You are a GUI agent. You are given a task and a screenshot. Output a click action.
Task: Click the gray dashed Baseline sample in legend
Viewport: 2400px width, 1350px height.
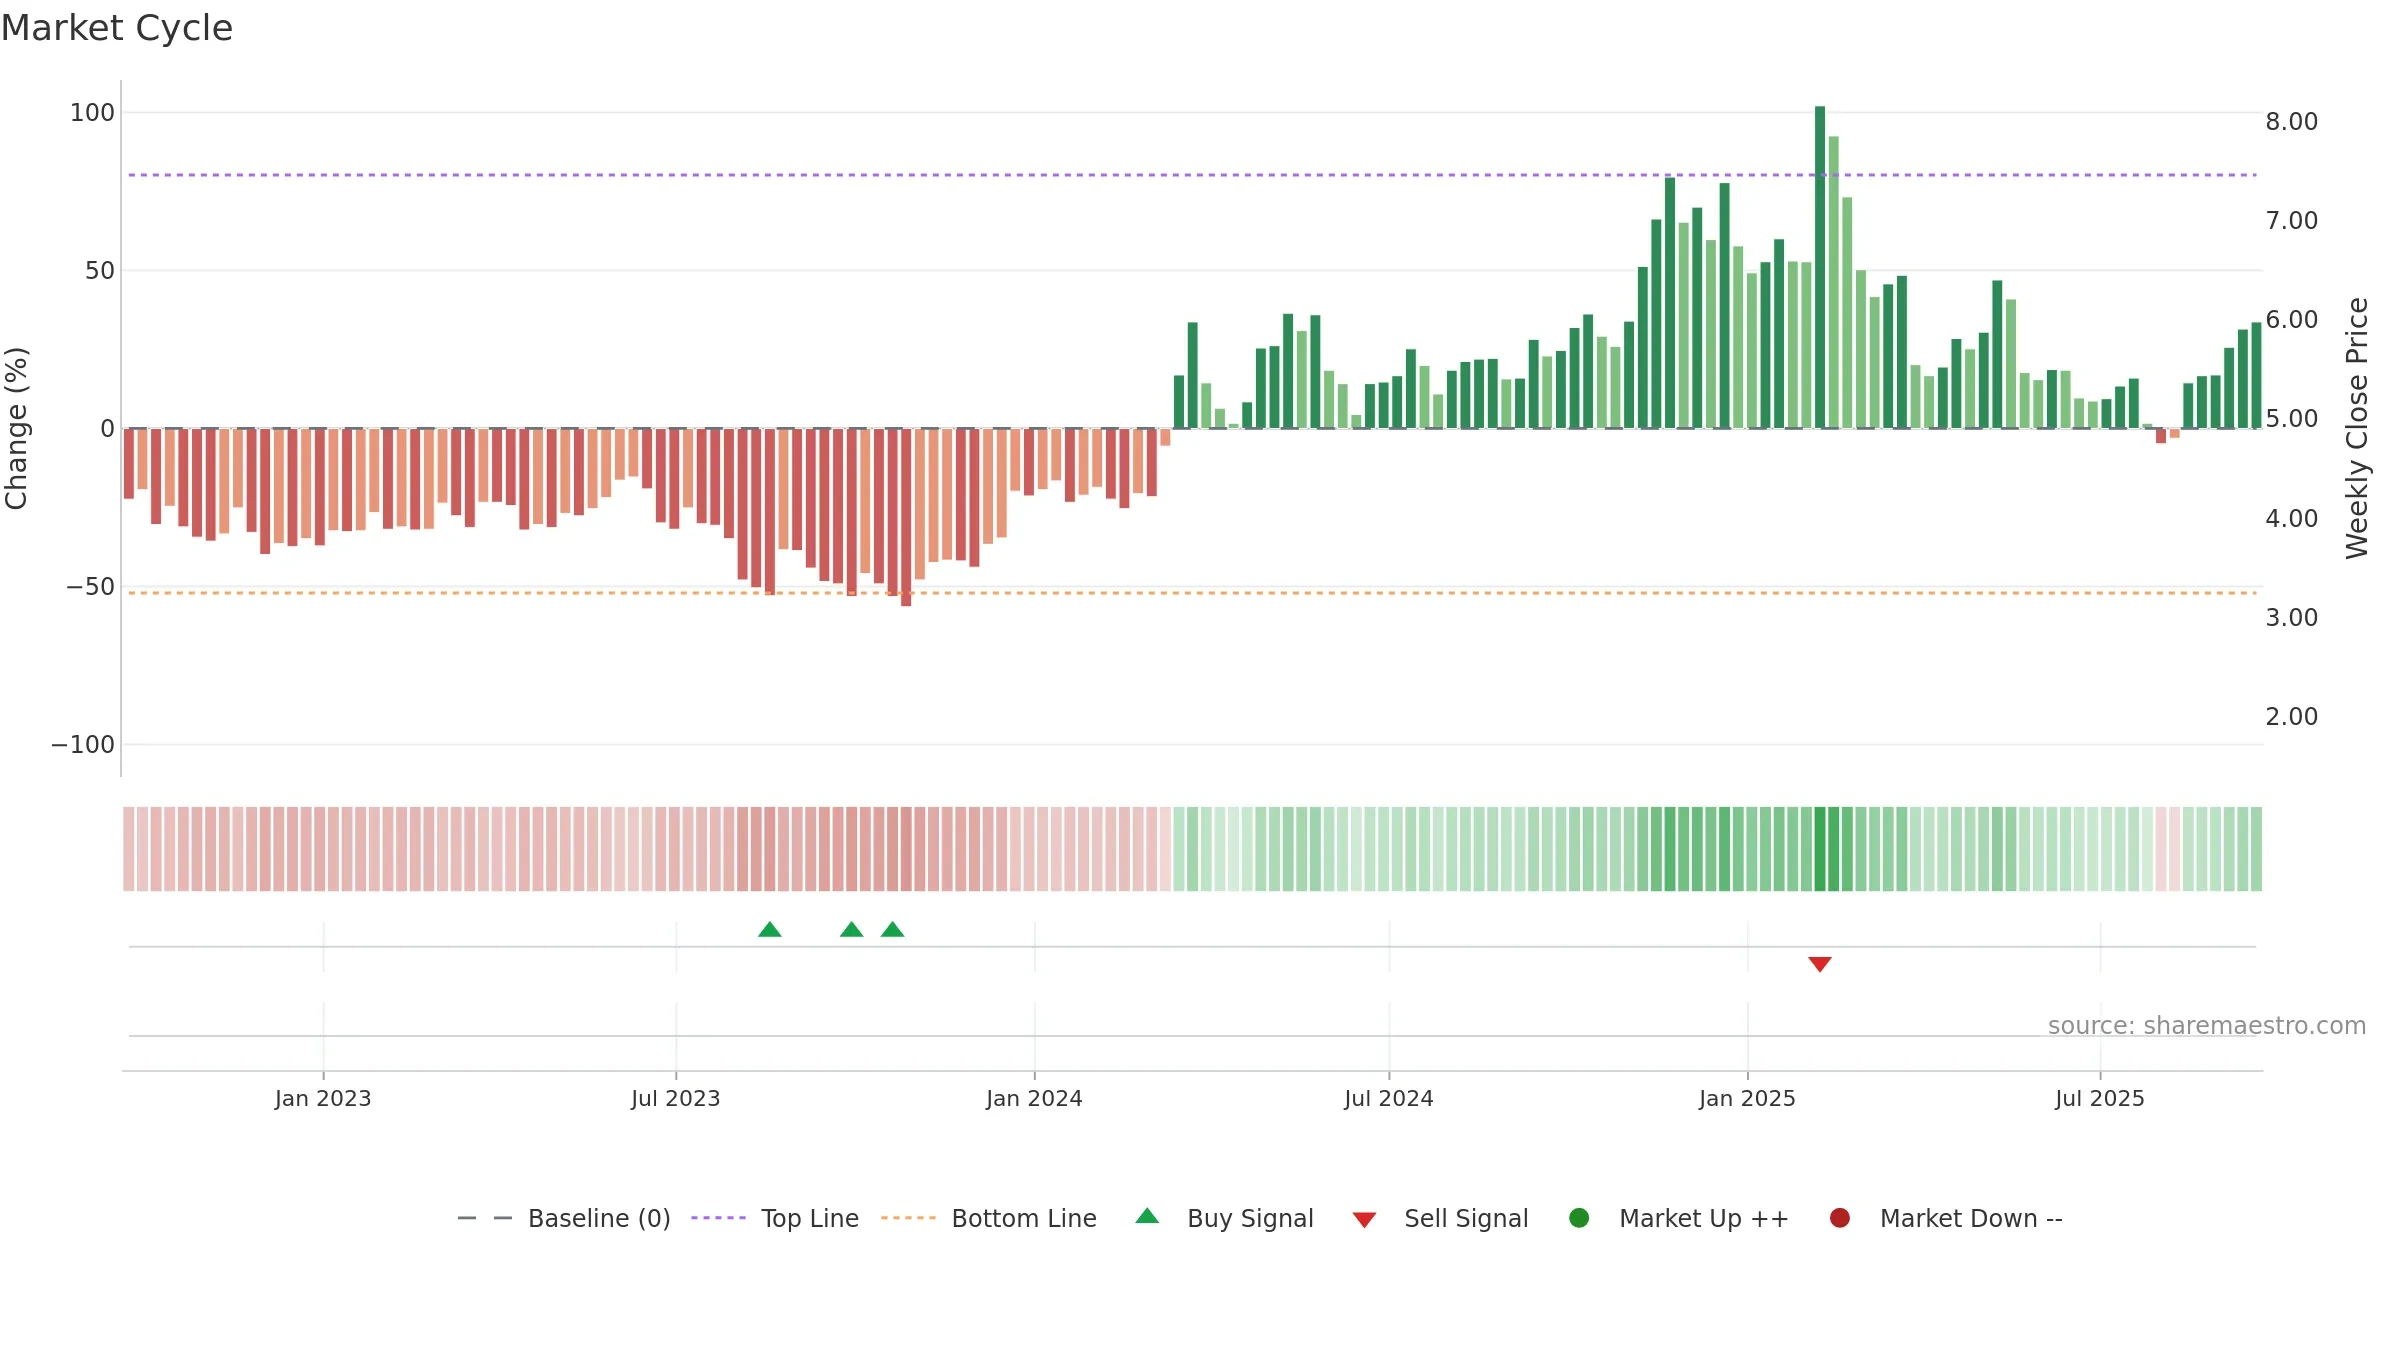[x=484, y=1218]
